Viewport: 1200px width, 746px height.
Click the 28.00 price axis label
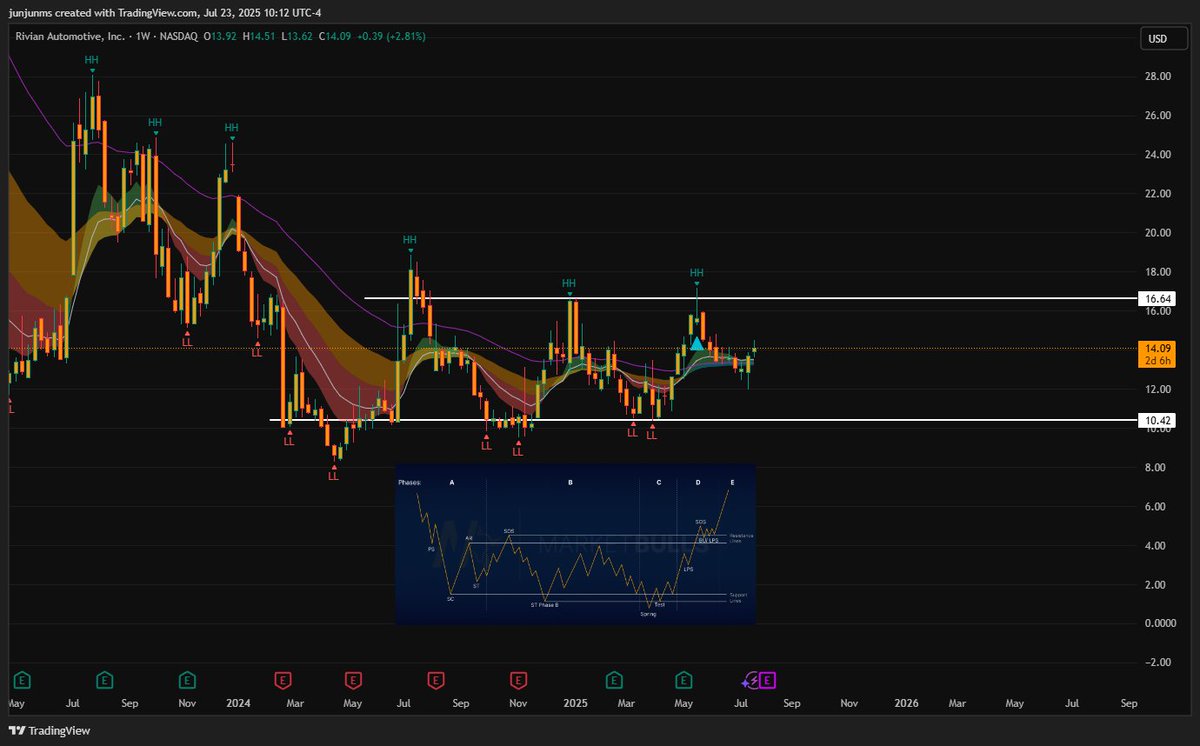click(1159, 76)
